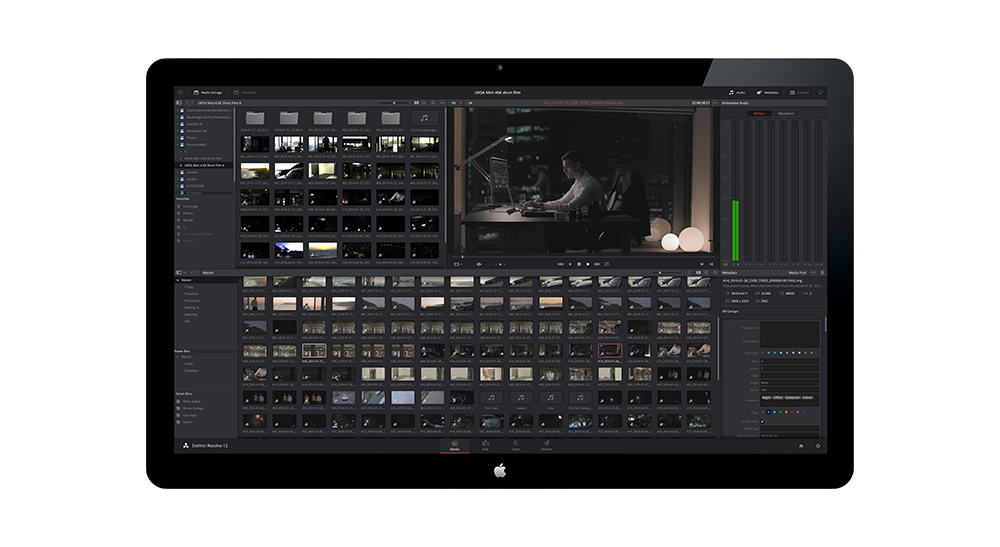The image size is (1000, 547).
Task: Click the Clone Tool button
Action: [x=247, y=92]
